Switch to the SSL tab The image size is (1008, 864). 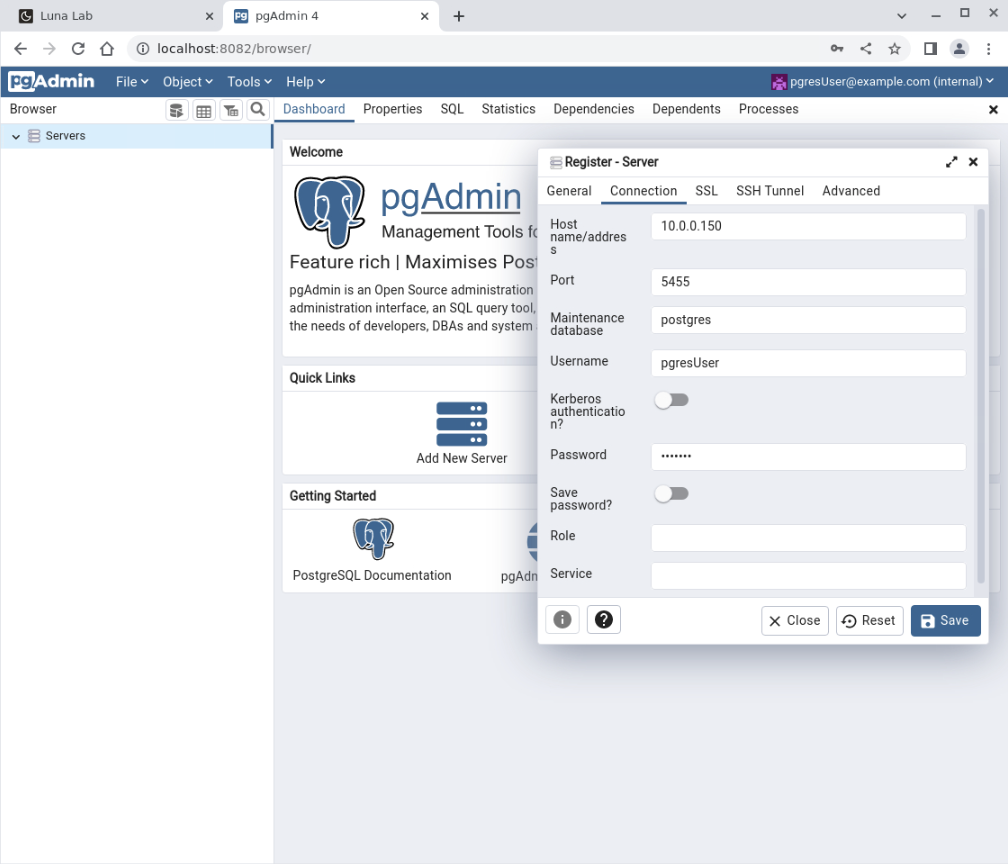coord(706,191)
